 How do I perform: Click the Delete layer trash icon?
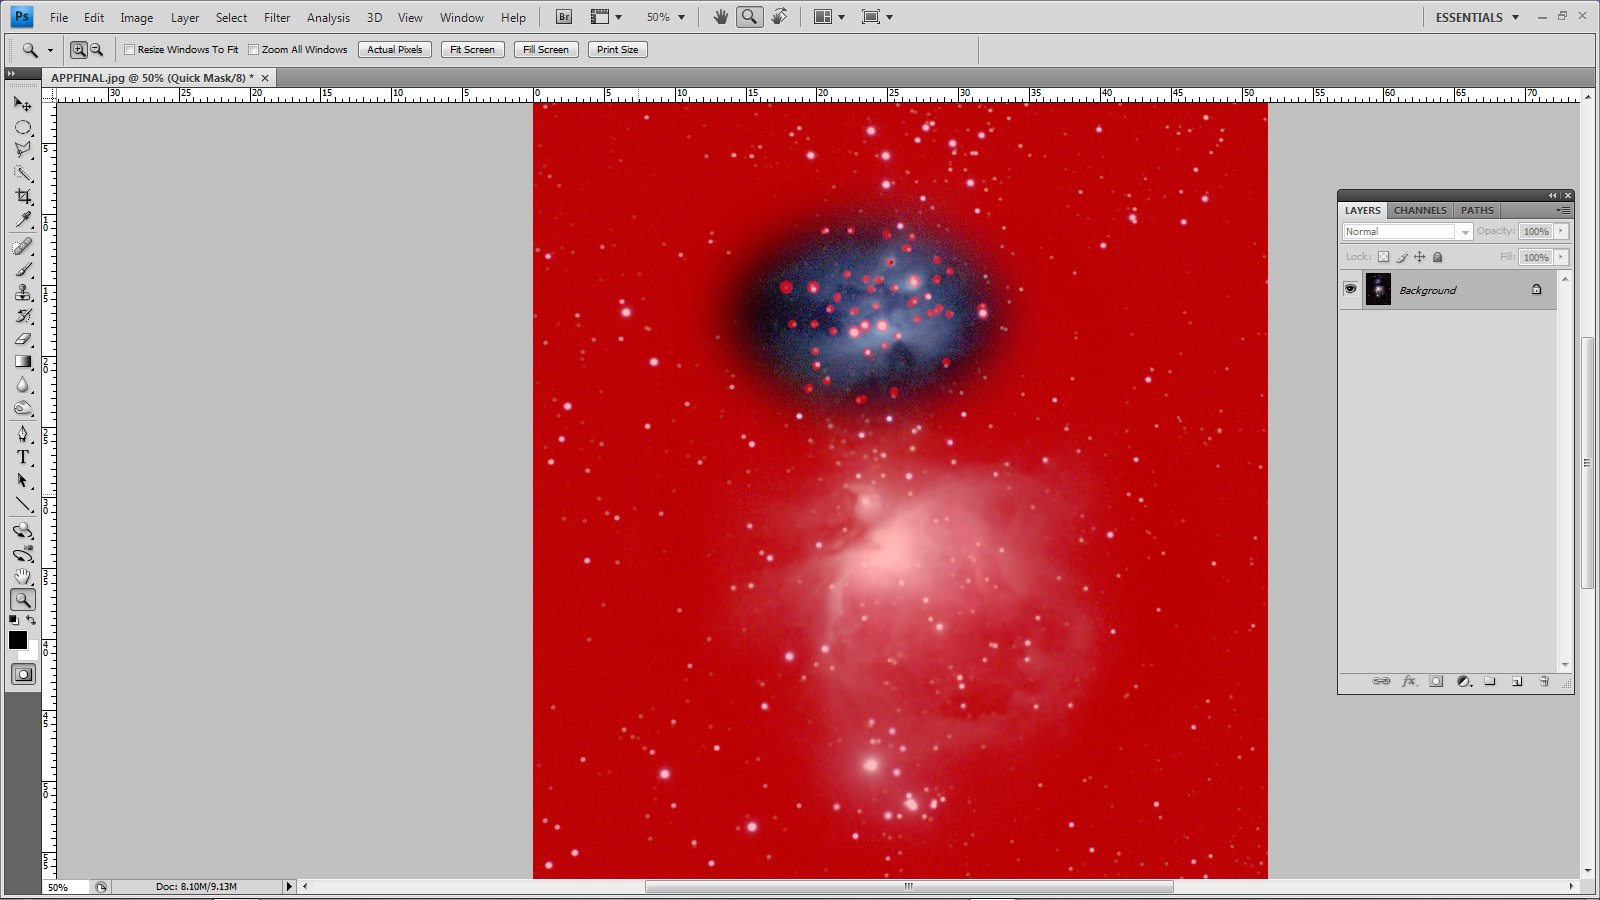point(1544,681)
